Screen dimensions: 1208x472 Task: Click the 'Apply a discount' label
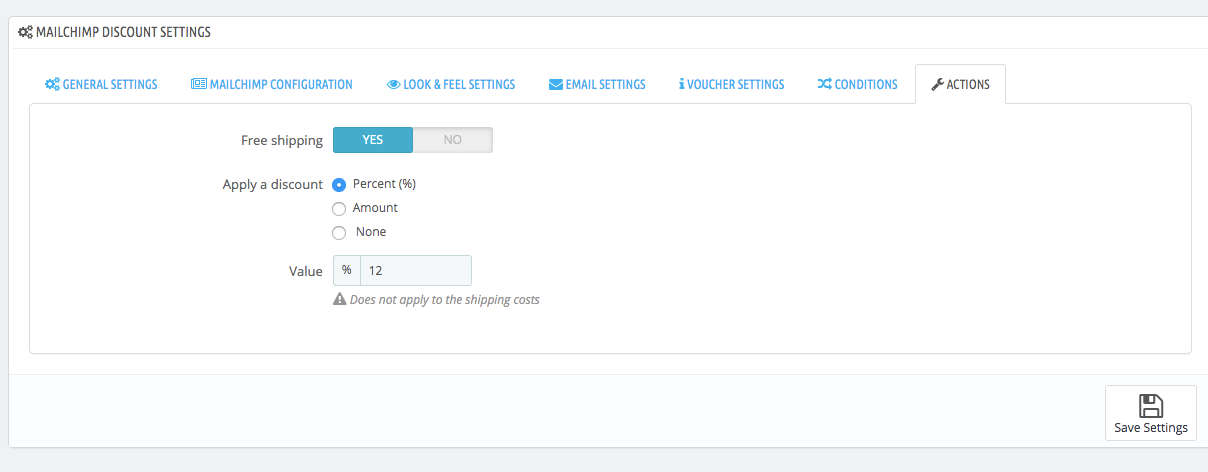273,185
